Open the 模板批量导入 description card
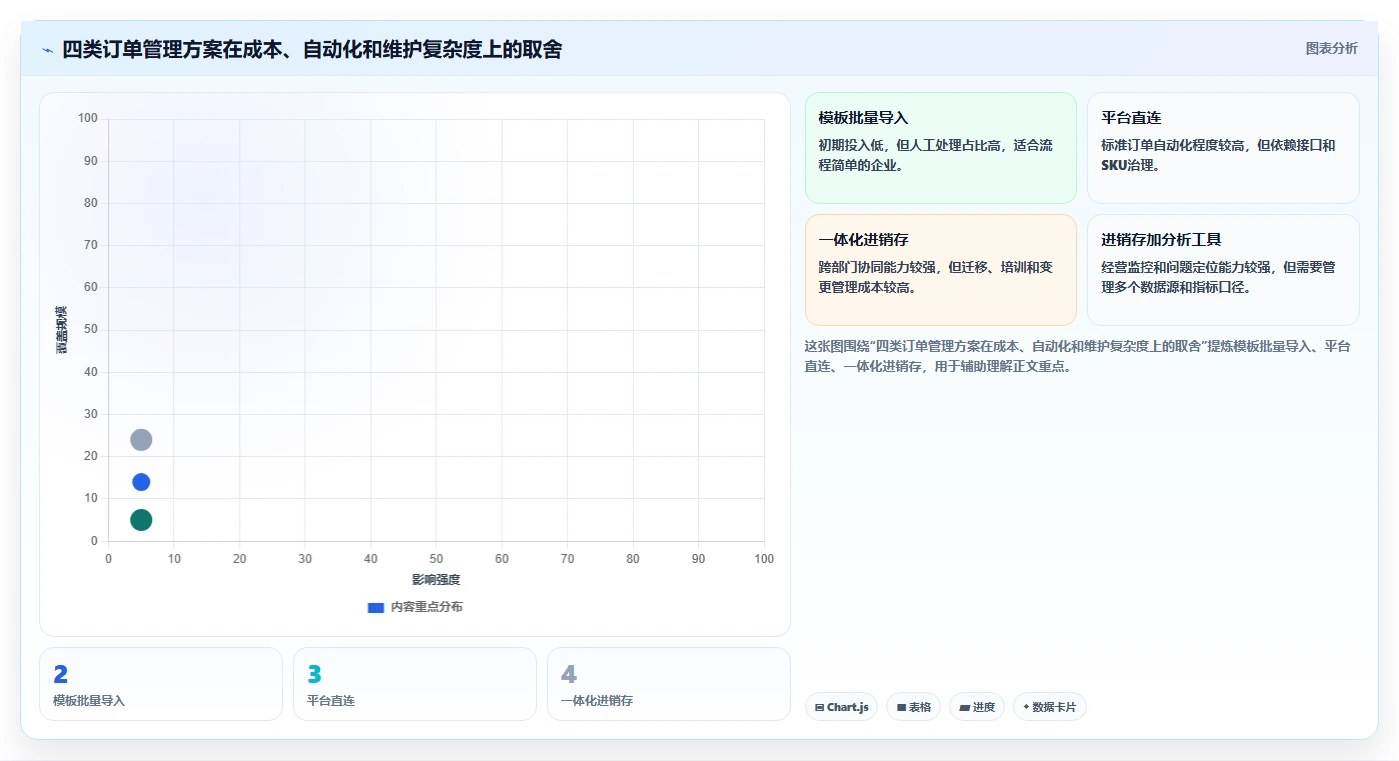Screen dimensions: 1399x761 [940, 148]
